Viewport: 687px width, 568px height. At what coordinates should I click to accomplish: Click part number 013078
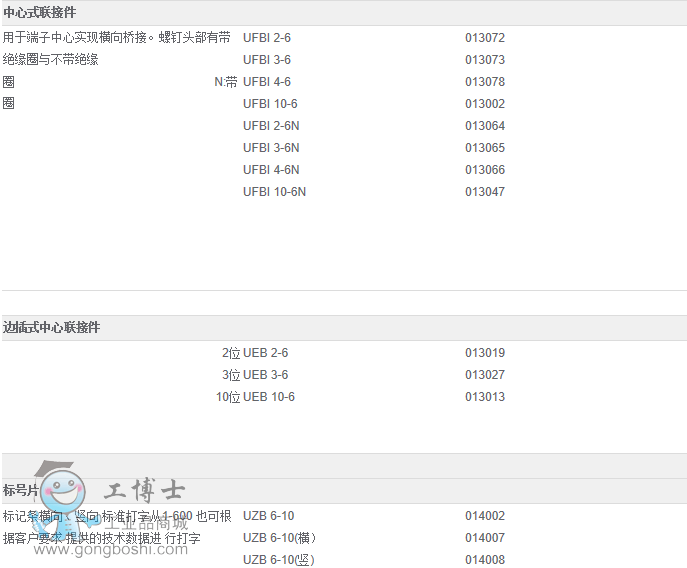tap(485, 82)
